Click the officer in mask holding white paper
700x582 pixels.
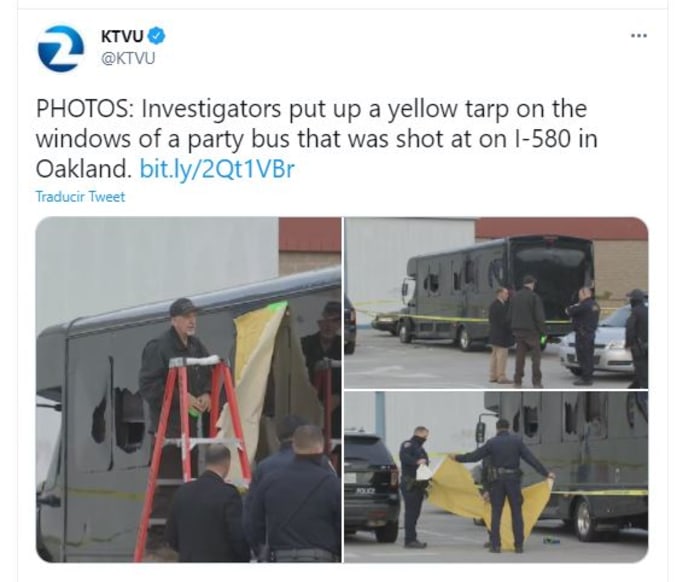[x=415, y=486]
